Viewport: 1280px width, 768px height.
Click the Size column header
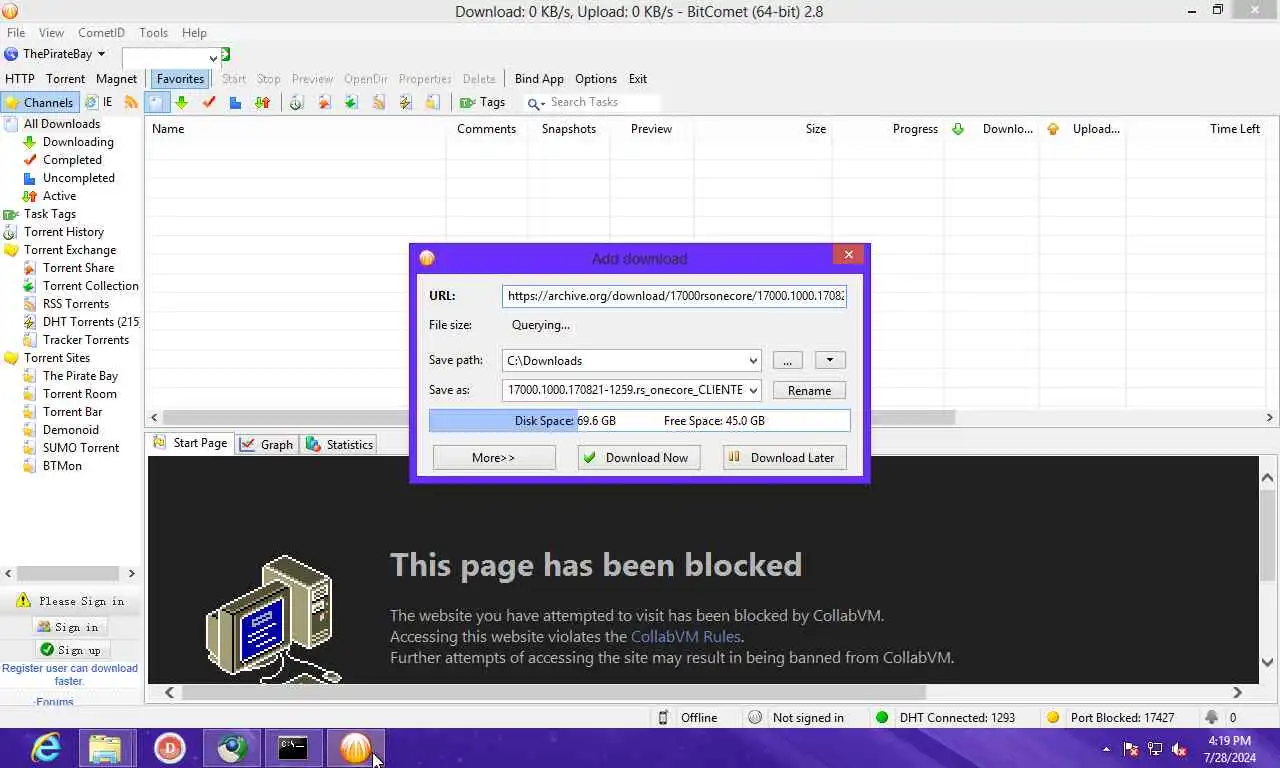tap(816, 129)
